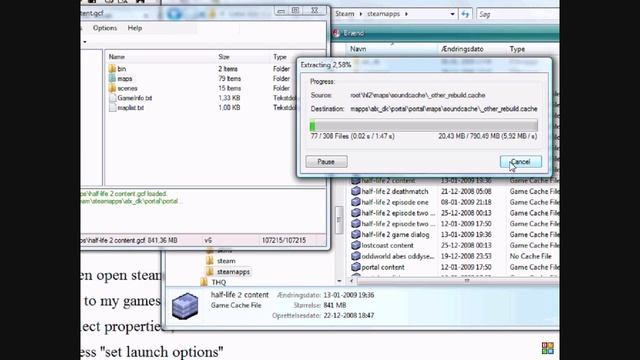Image resolution: width=640 pixels, height=360 pixels.
Task: Open the address bar history dropdown
Action: [x=452, y=14]
